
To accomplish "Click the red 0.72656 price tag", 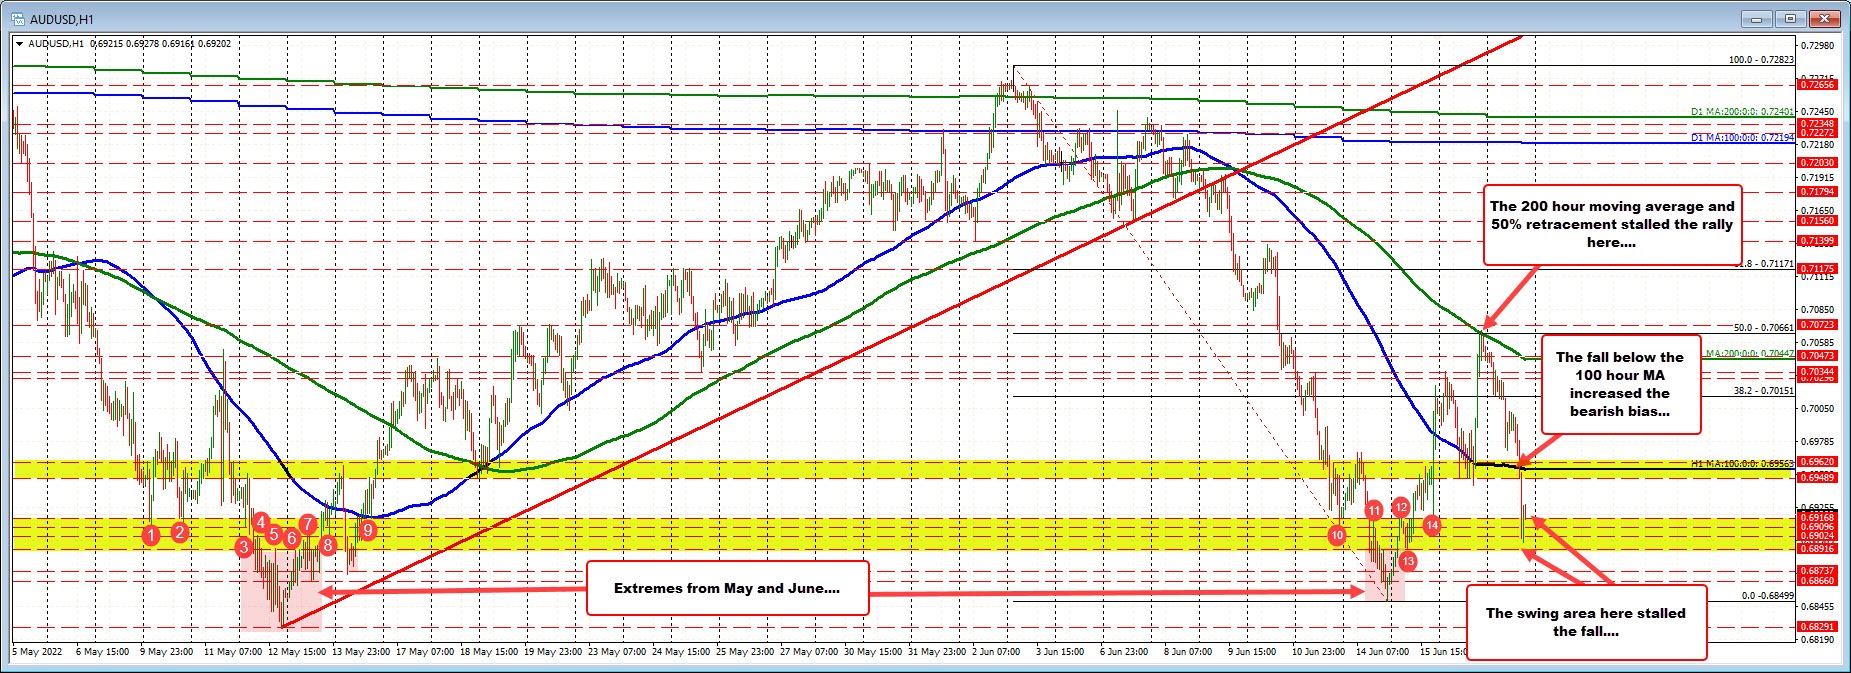I will pos(1817,85).
